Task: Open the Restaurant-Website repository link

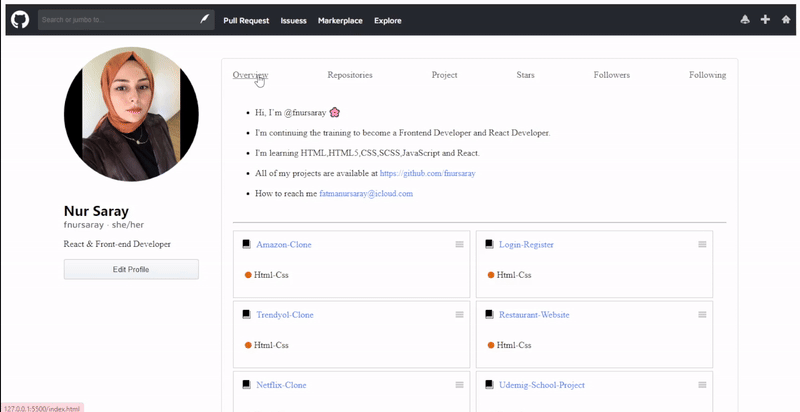Action: tap(534, 315)
